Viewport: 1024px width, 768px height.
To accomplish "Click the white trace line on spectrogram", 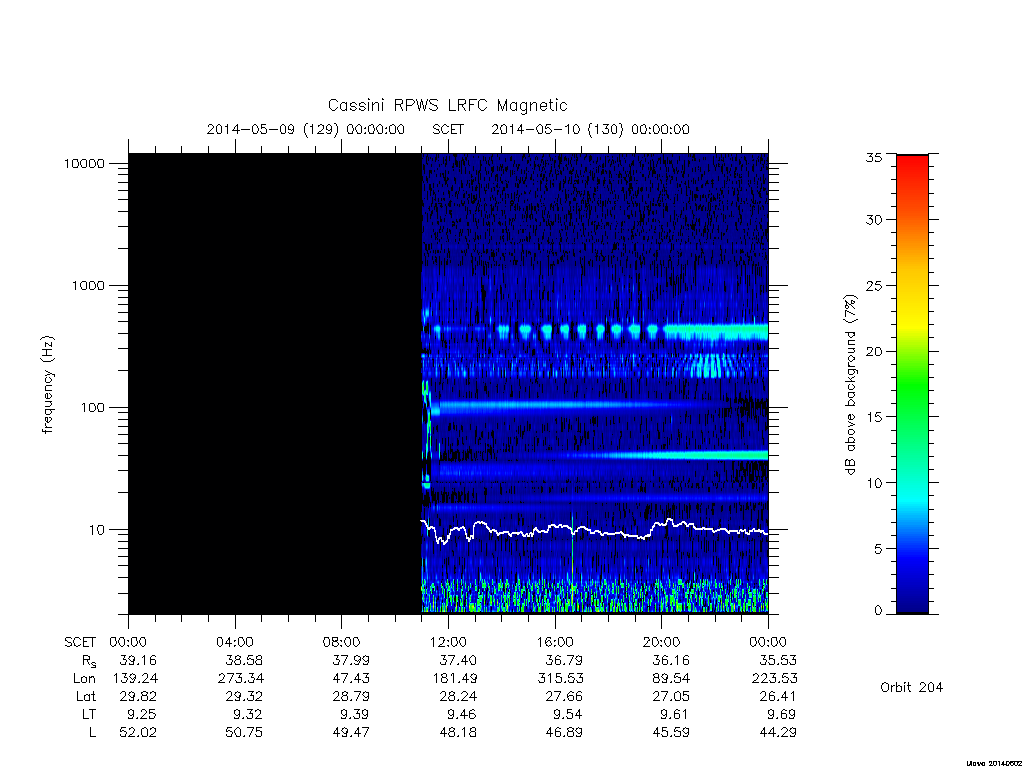I will (x=594, y=530).
